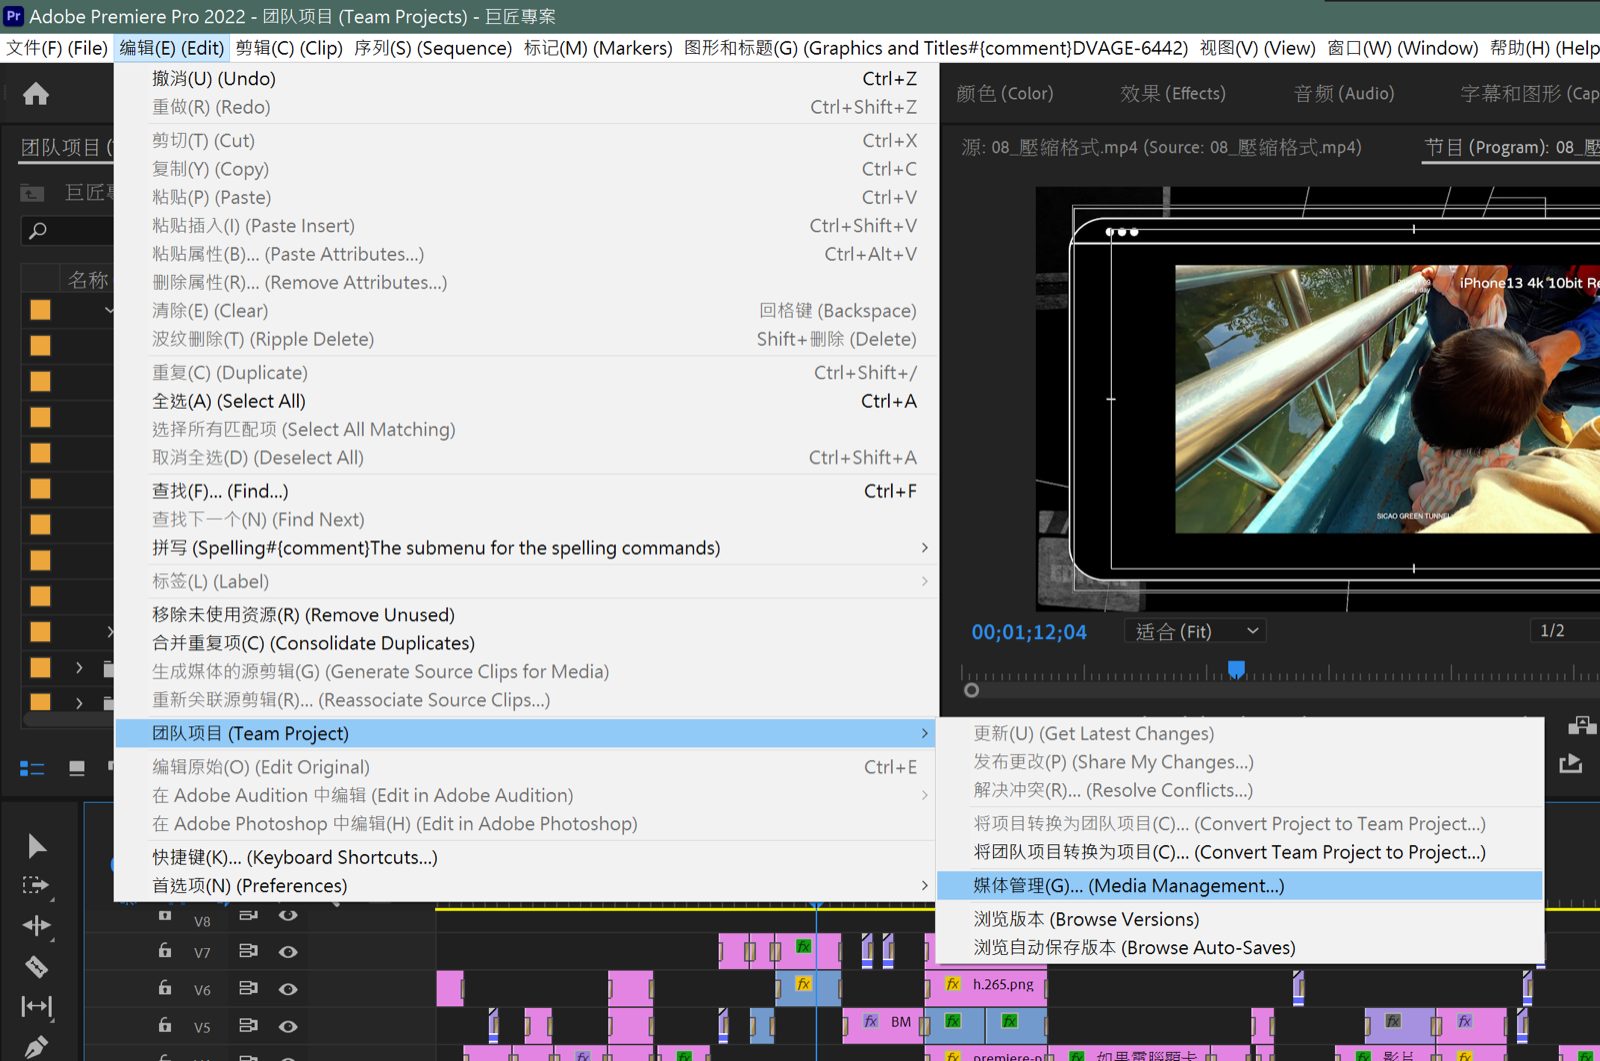Click Select All menu entry
Image resolution: width=1600 pixels, height=1061 pixels.
[x=527, y=401]
